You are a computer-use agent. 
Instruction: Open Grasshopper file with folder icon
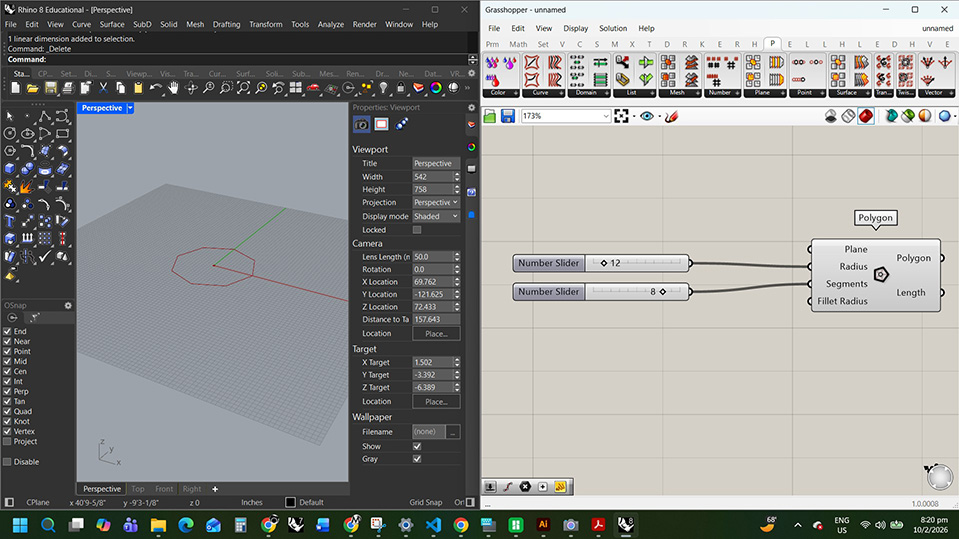click(x=490, y=117)
